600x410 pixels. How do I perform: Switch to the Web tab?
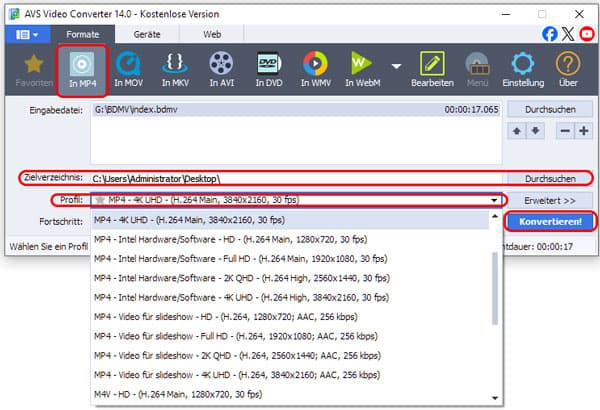coord(212,34)
